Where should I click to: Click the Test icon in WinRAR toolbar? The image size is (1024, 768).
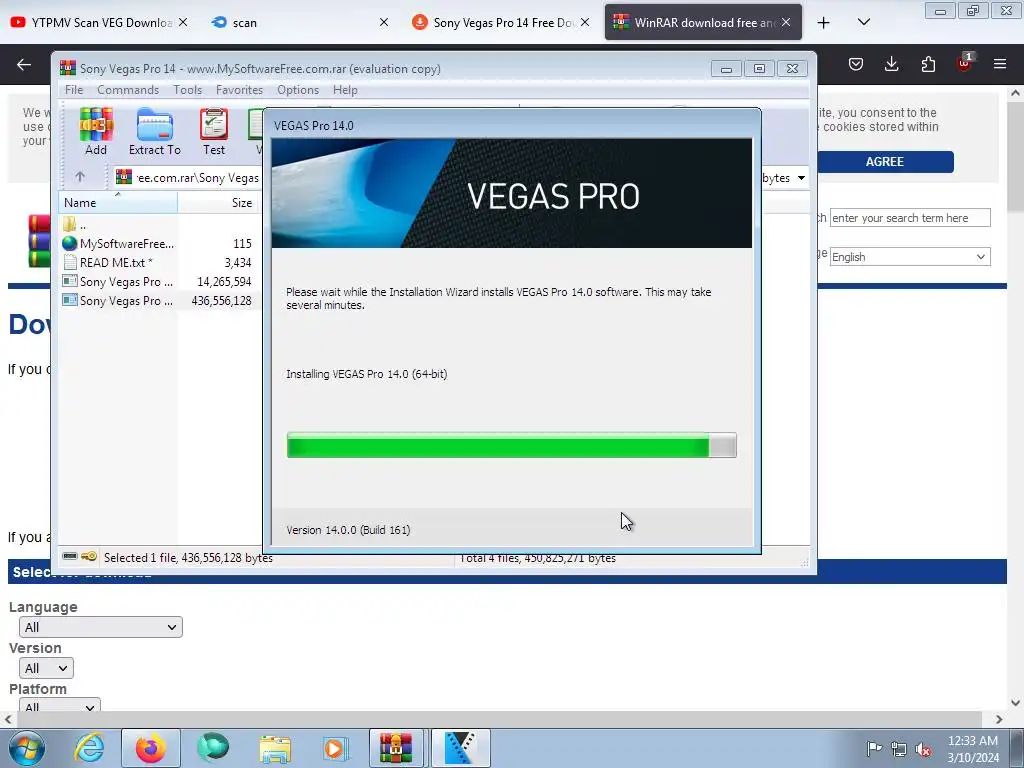[x=214, y=131]
